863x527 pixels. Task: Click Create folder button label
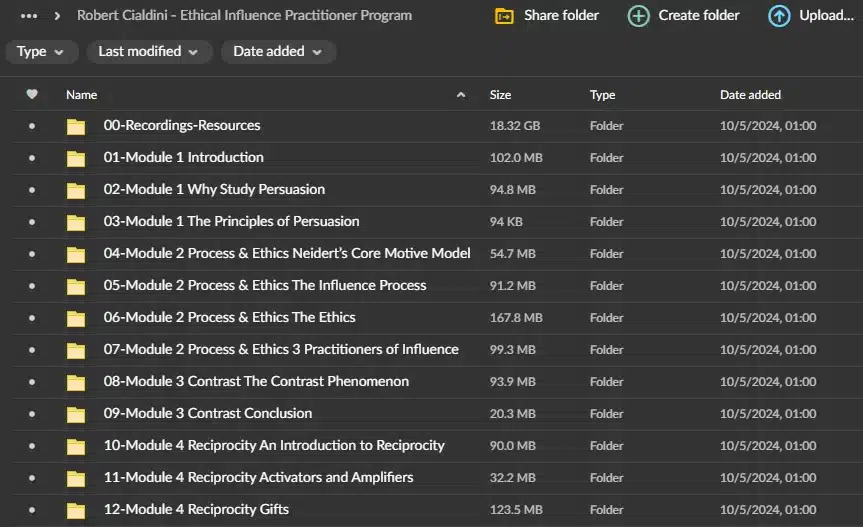(699, 15)
